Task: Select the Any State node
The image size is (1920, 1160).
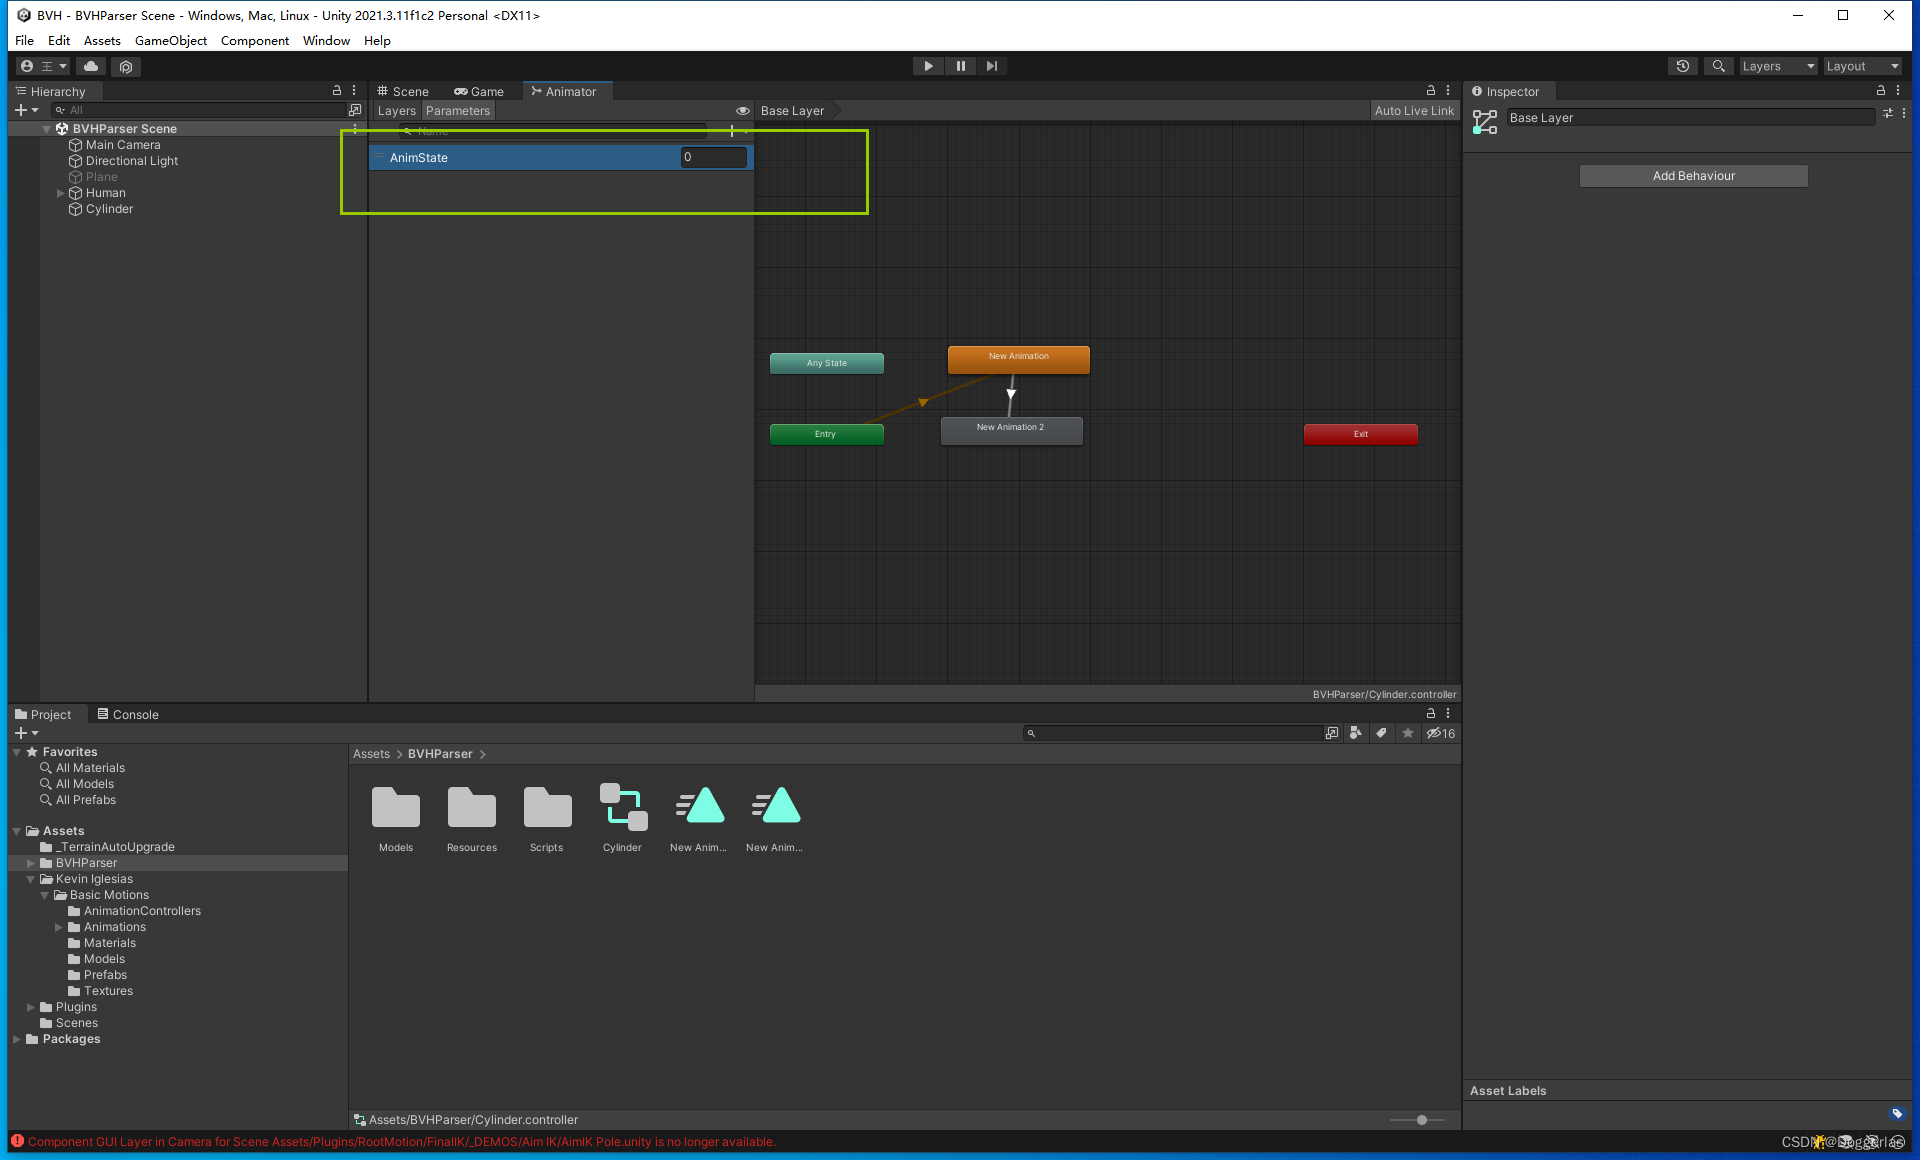Action: click(x=827, y=363)
